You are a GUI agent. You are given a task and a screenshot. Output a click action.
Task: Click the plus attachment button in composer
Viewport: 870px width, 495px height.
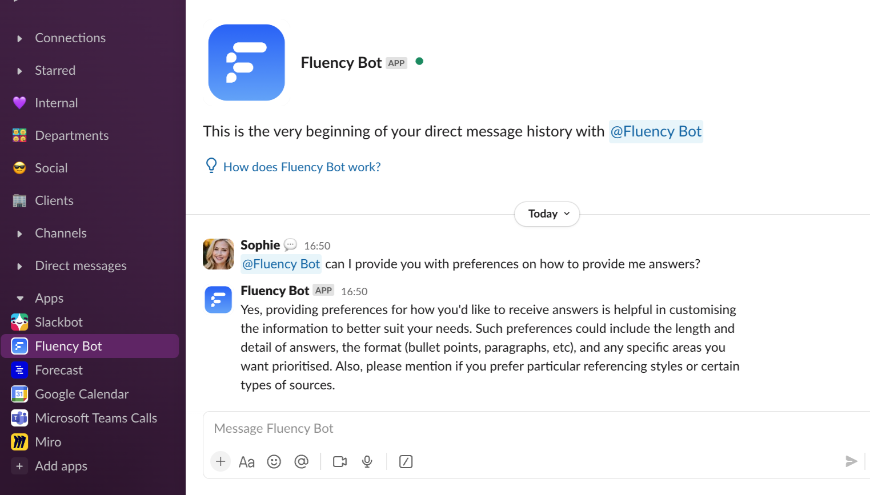(x=220, y=461)
